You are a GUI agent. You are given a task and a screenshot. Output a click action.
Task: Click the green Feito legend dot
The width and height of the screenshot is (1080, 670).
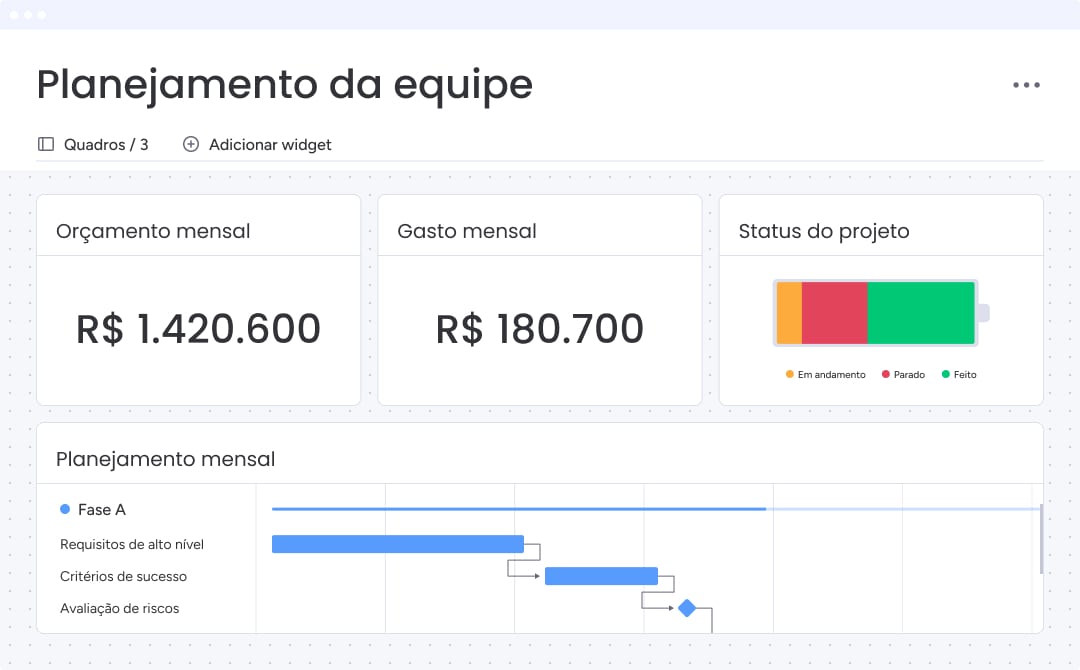coord(944,373)
